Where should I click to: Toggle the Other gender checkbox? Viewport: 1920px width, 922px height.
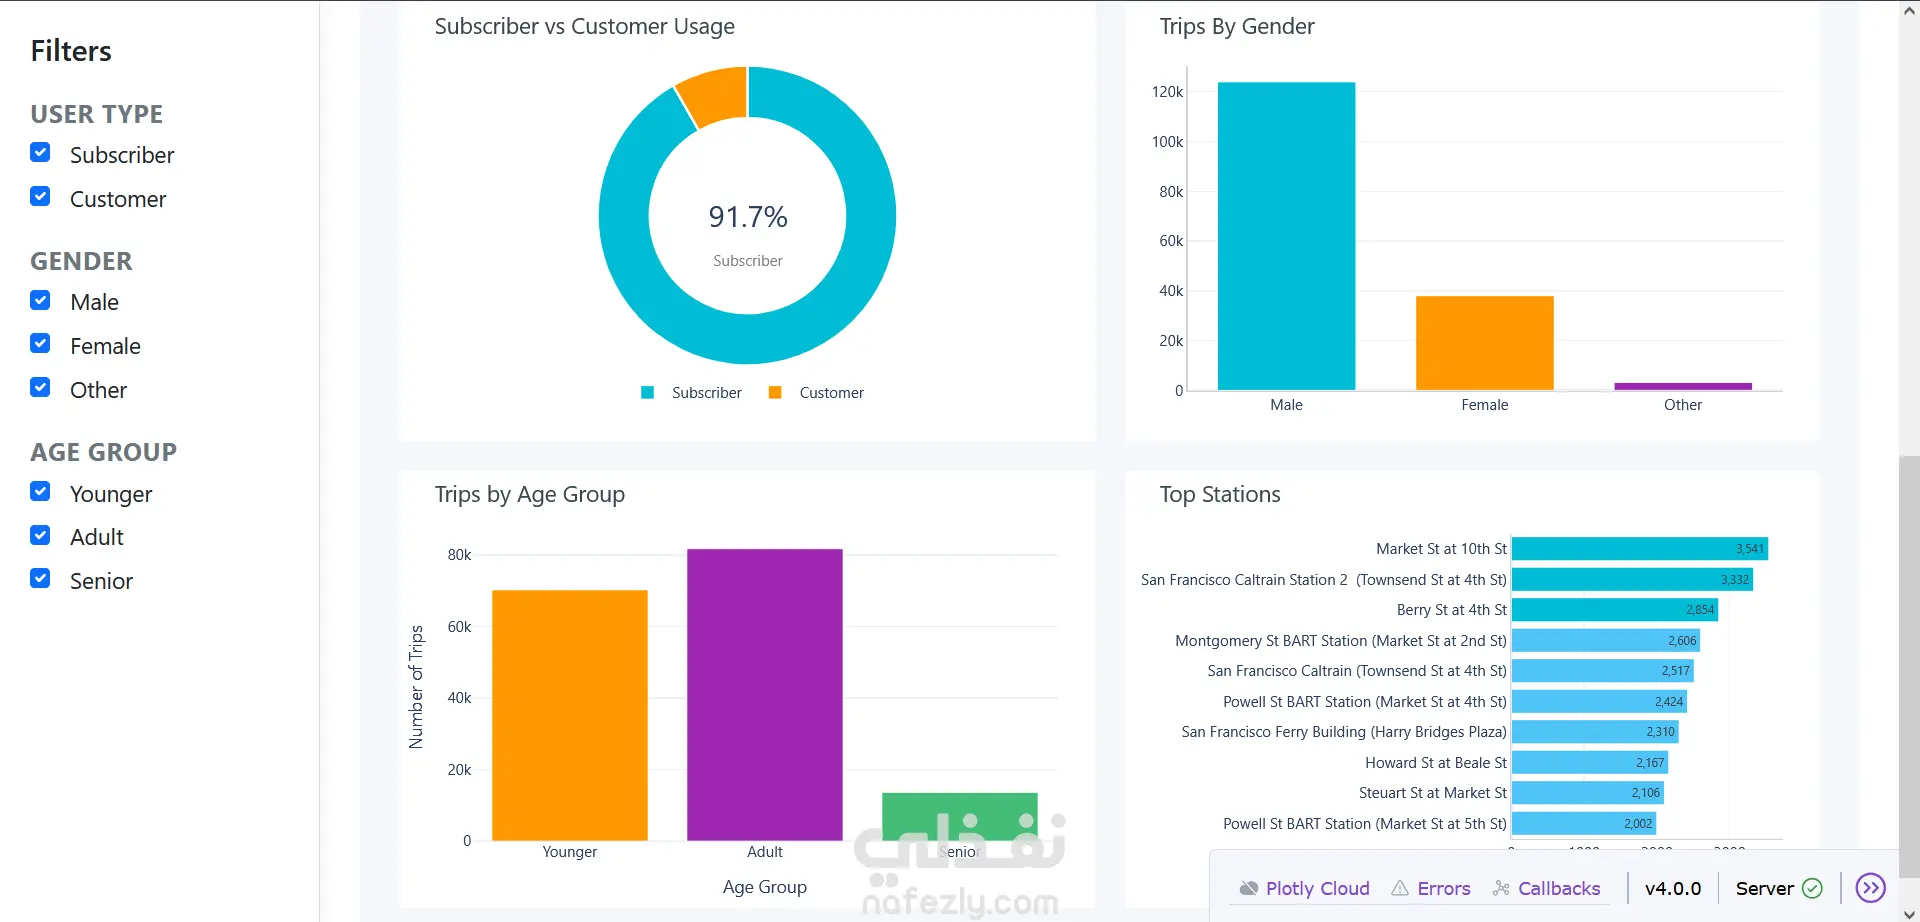tap(40, 387)
